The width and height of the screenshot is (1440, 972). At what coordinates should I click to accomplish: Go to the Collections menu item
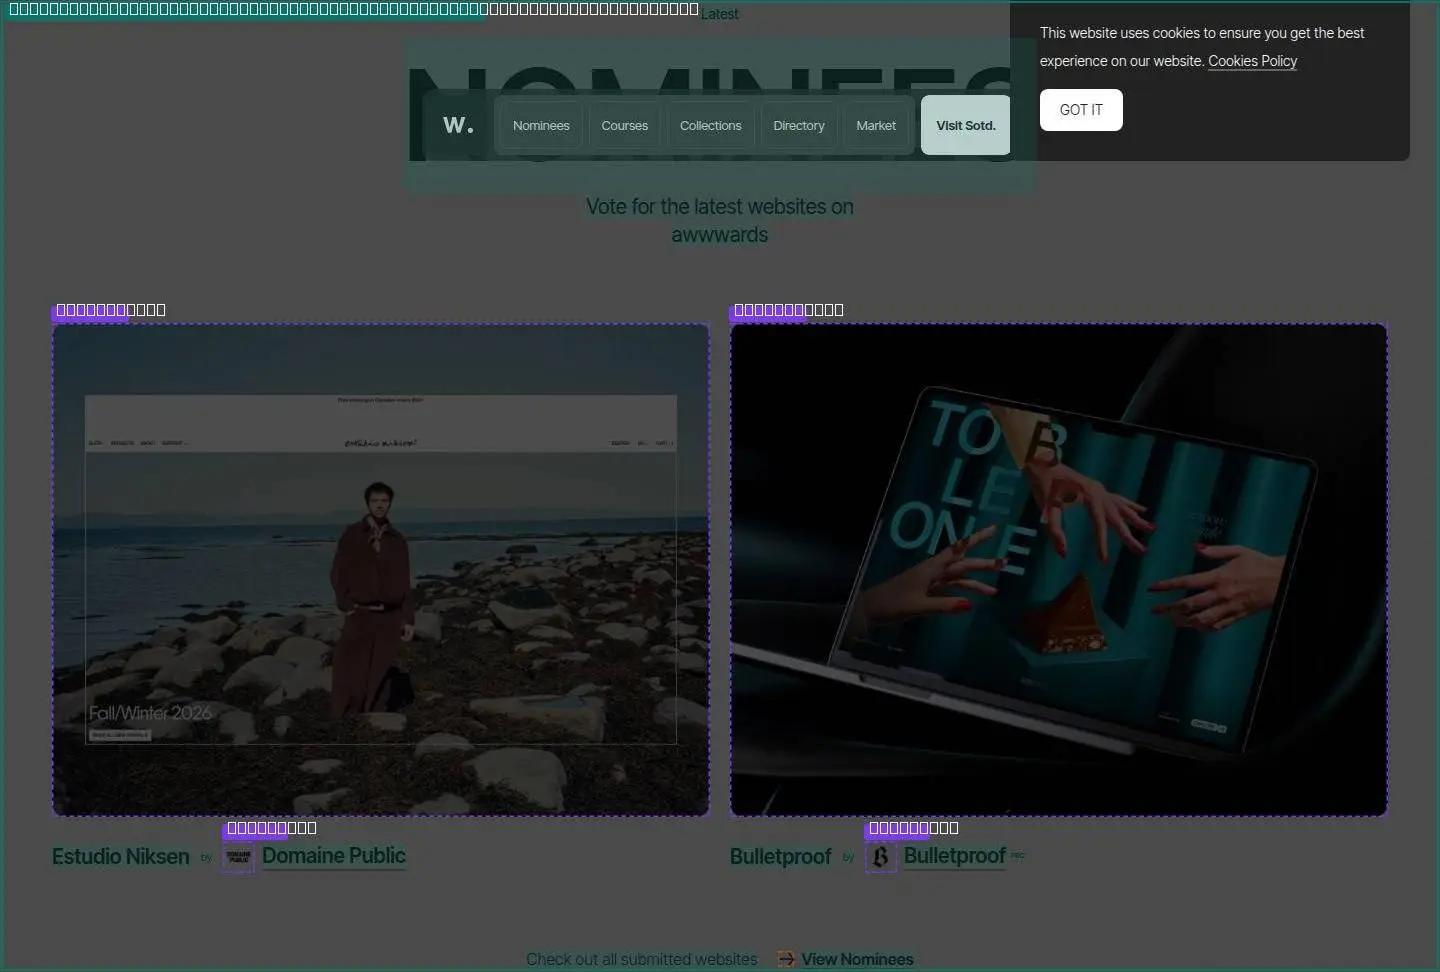[x=711, y=125]
